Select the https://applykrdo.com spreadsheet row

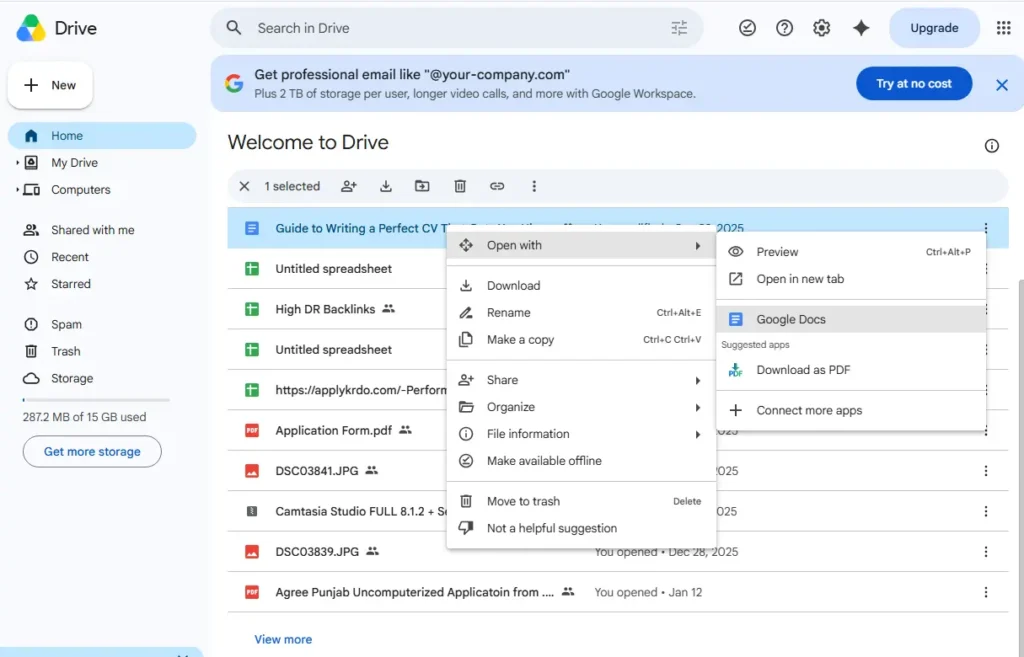tap(337, 390)
